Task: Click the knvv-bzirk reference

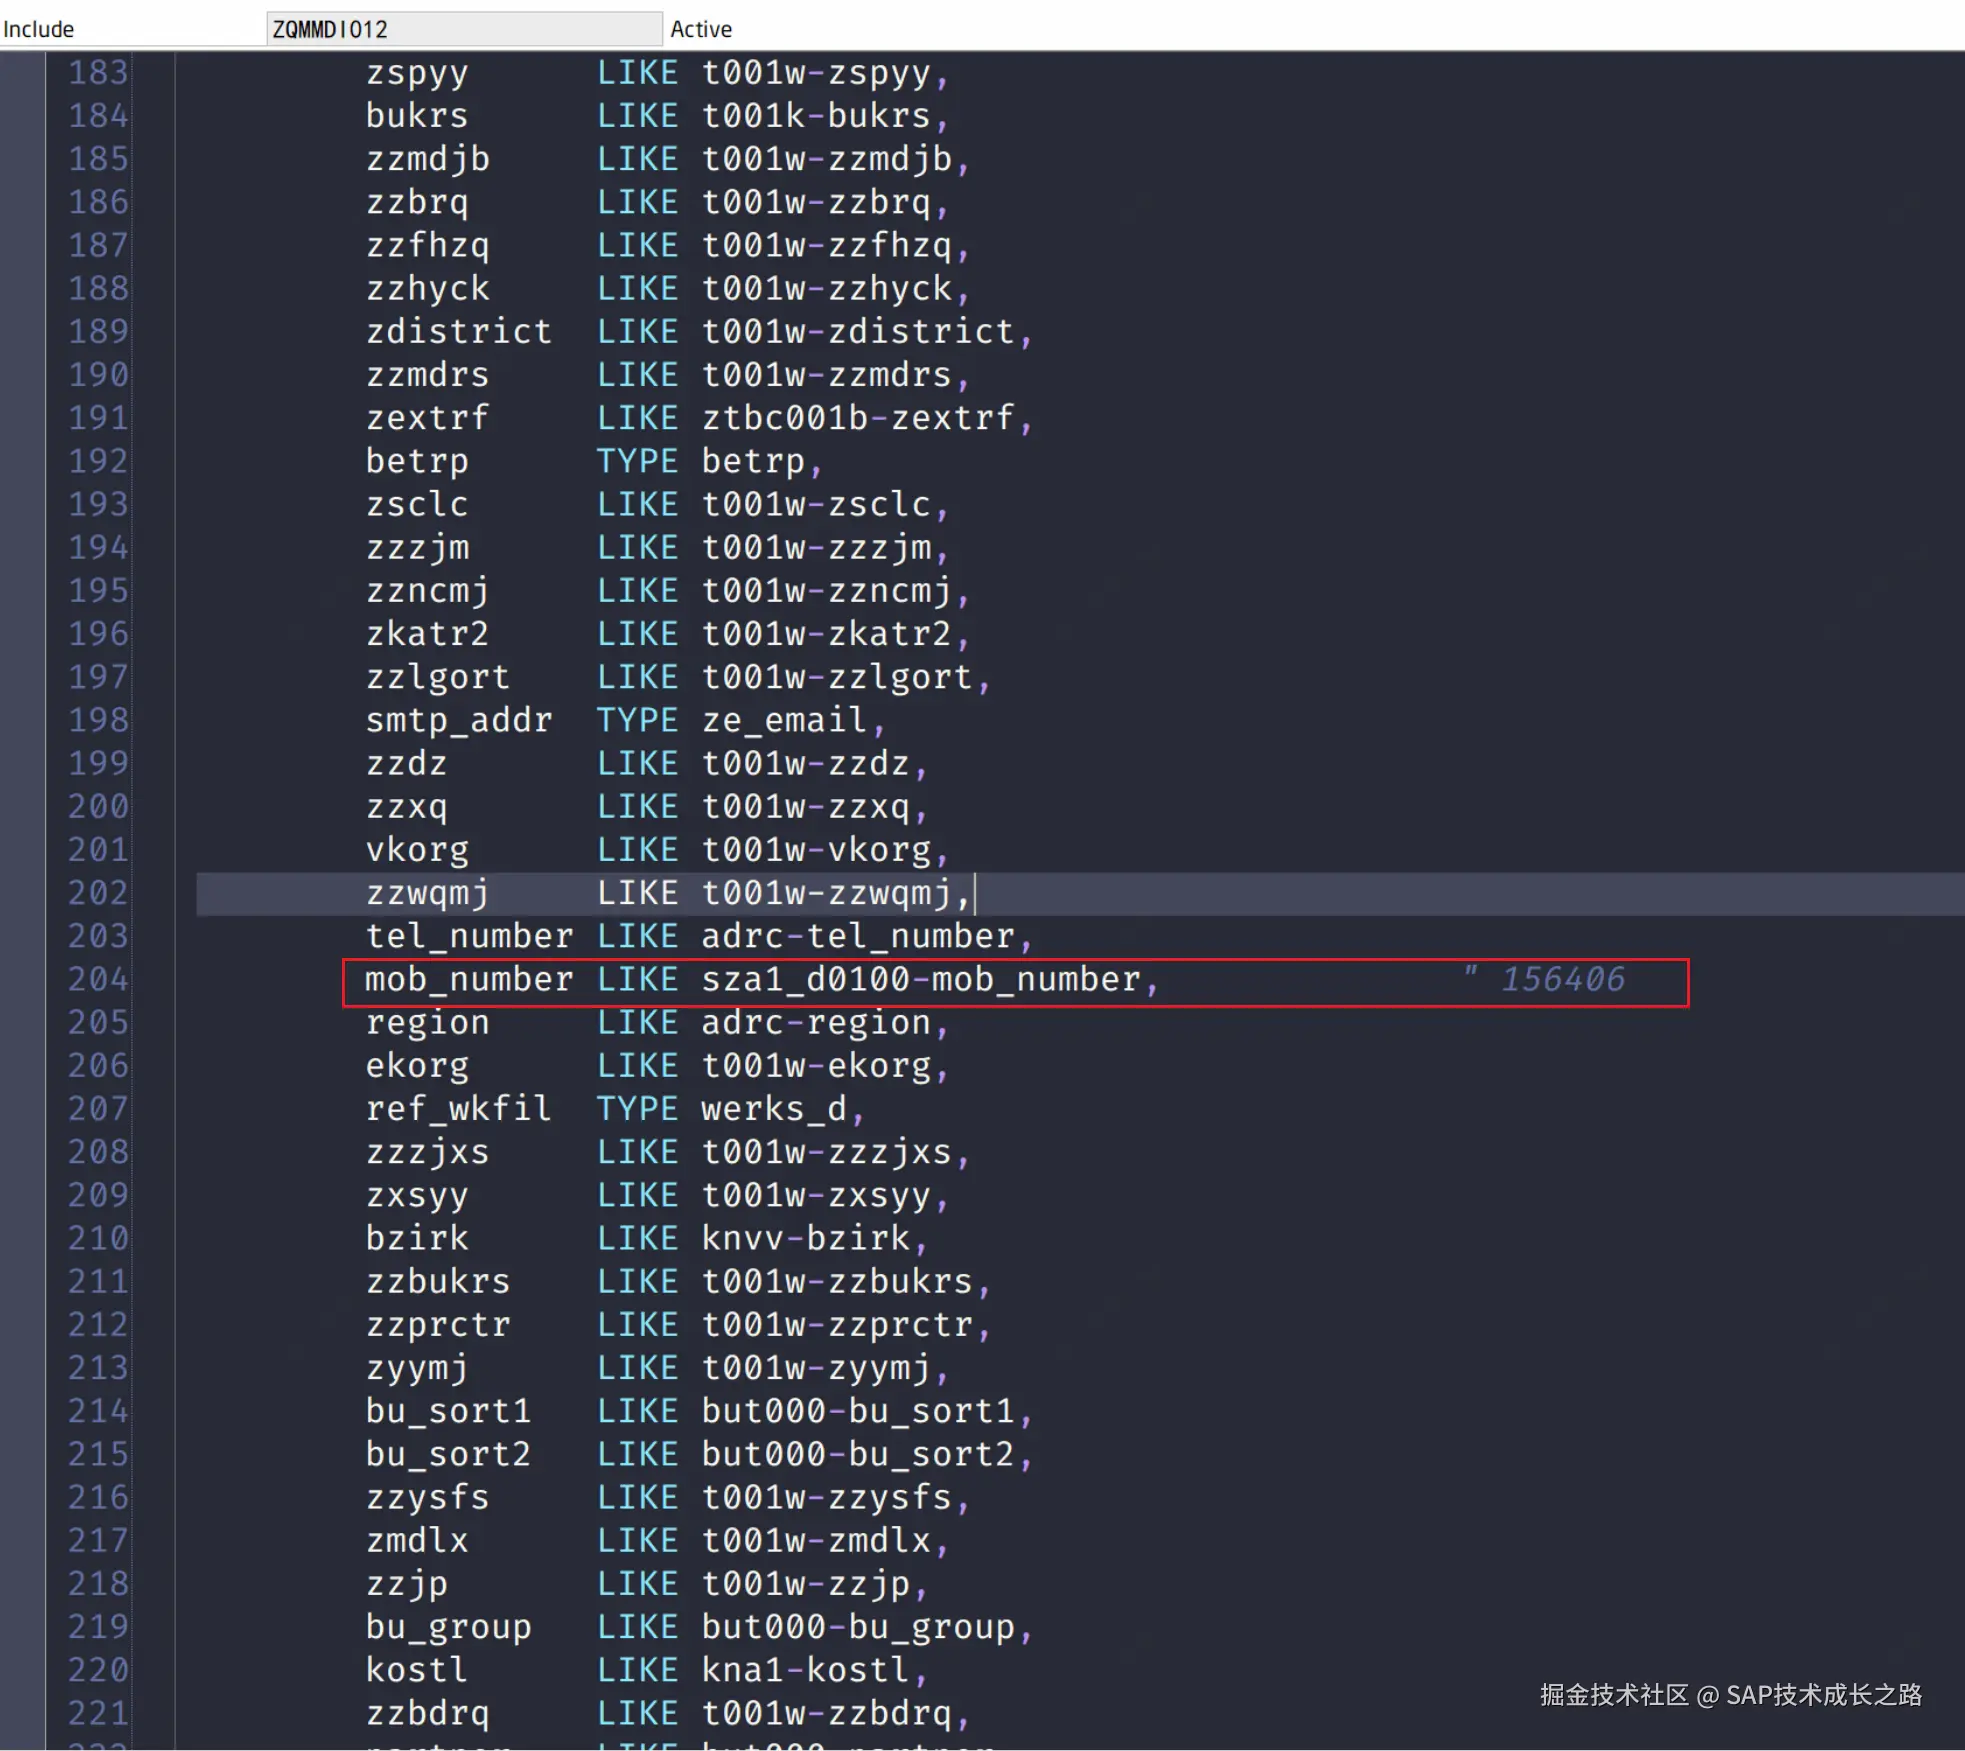Action: click(x=806, y=1238)
